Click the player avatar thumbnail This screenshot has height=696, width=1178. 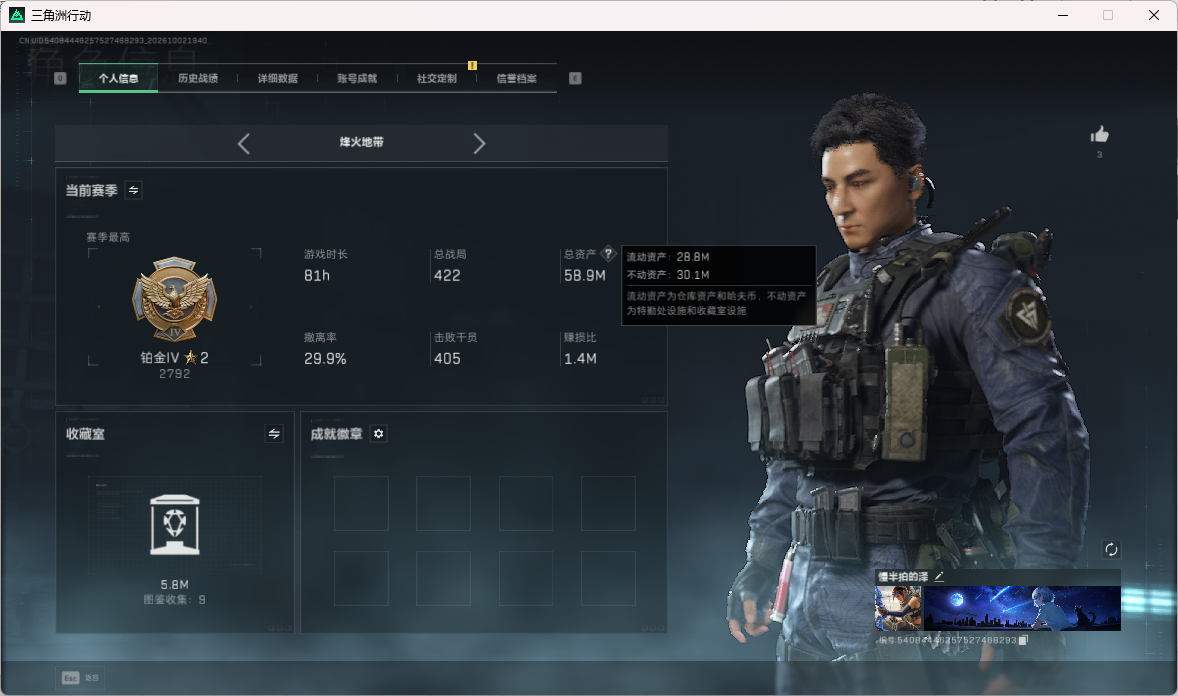[899, 608]
